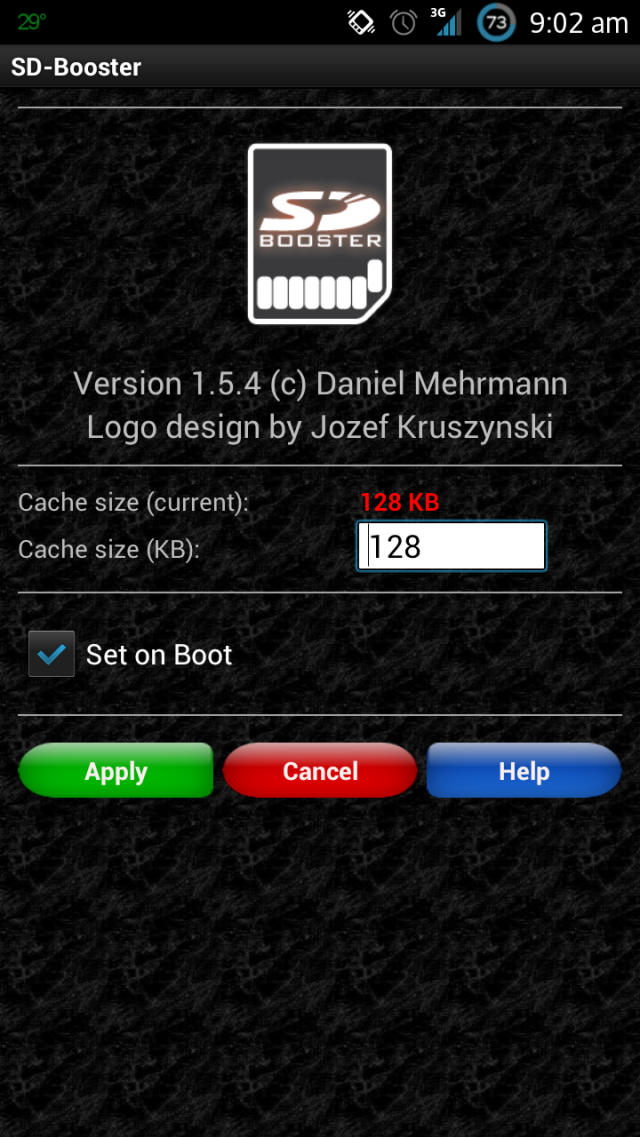Tap the red 128 KB current value
The width and height of the screenshot is (640, 1138).
tap(400, 502)
